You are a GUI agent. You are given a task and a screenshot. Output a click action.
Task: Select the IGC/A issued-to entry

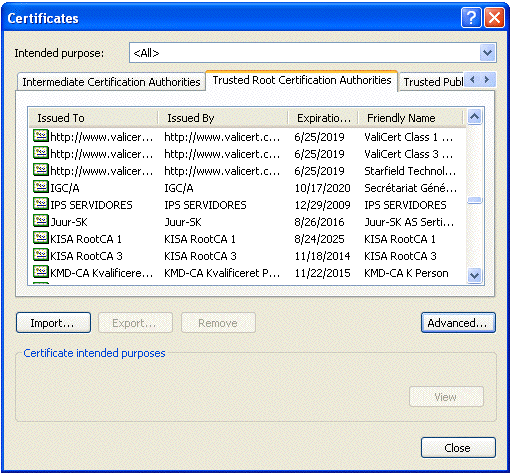pyautogui.click(x=65, y=188)
